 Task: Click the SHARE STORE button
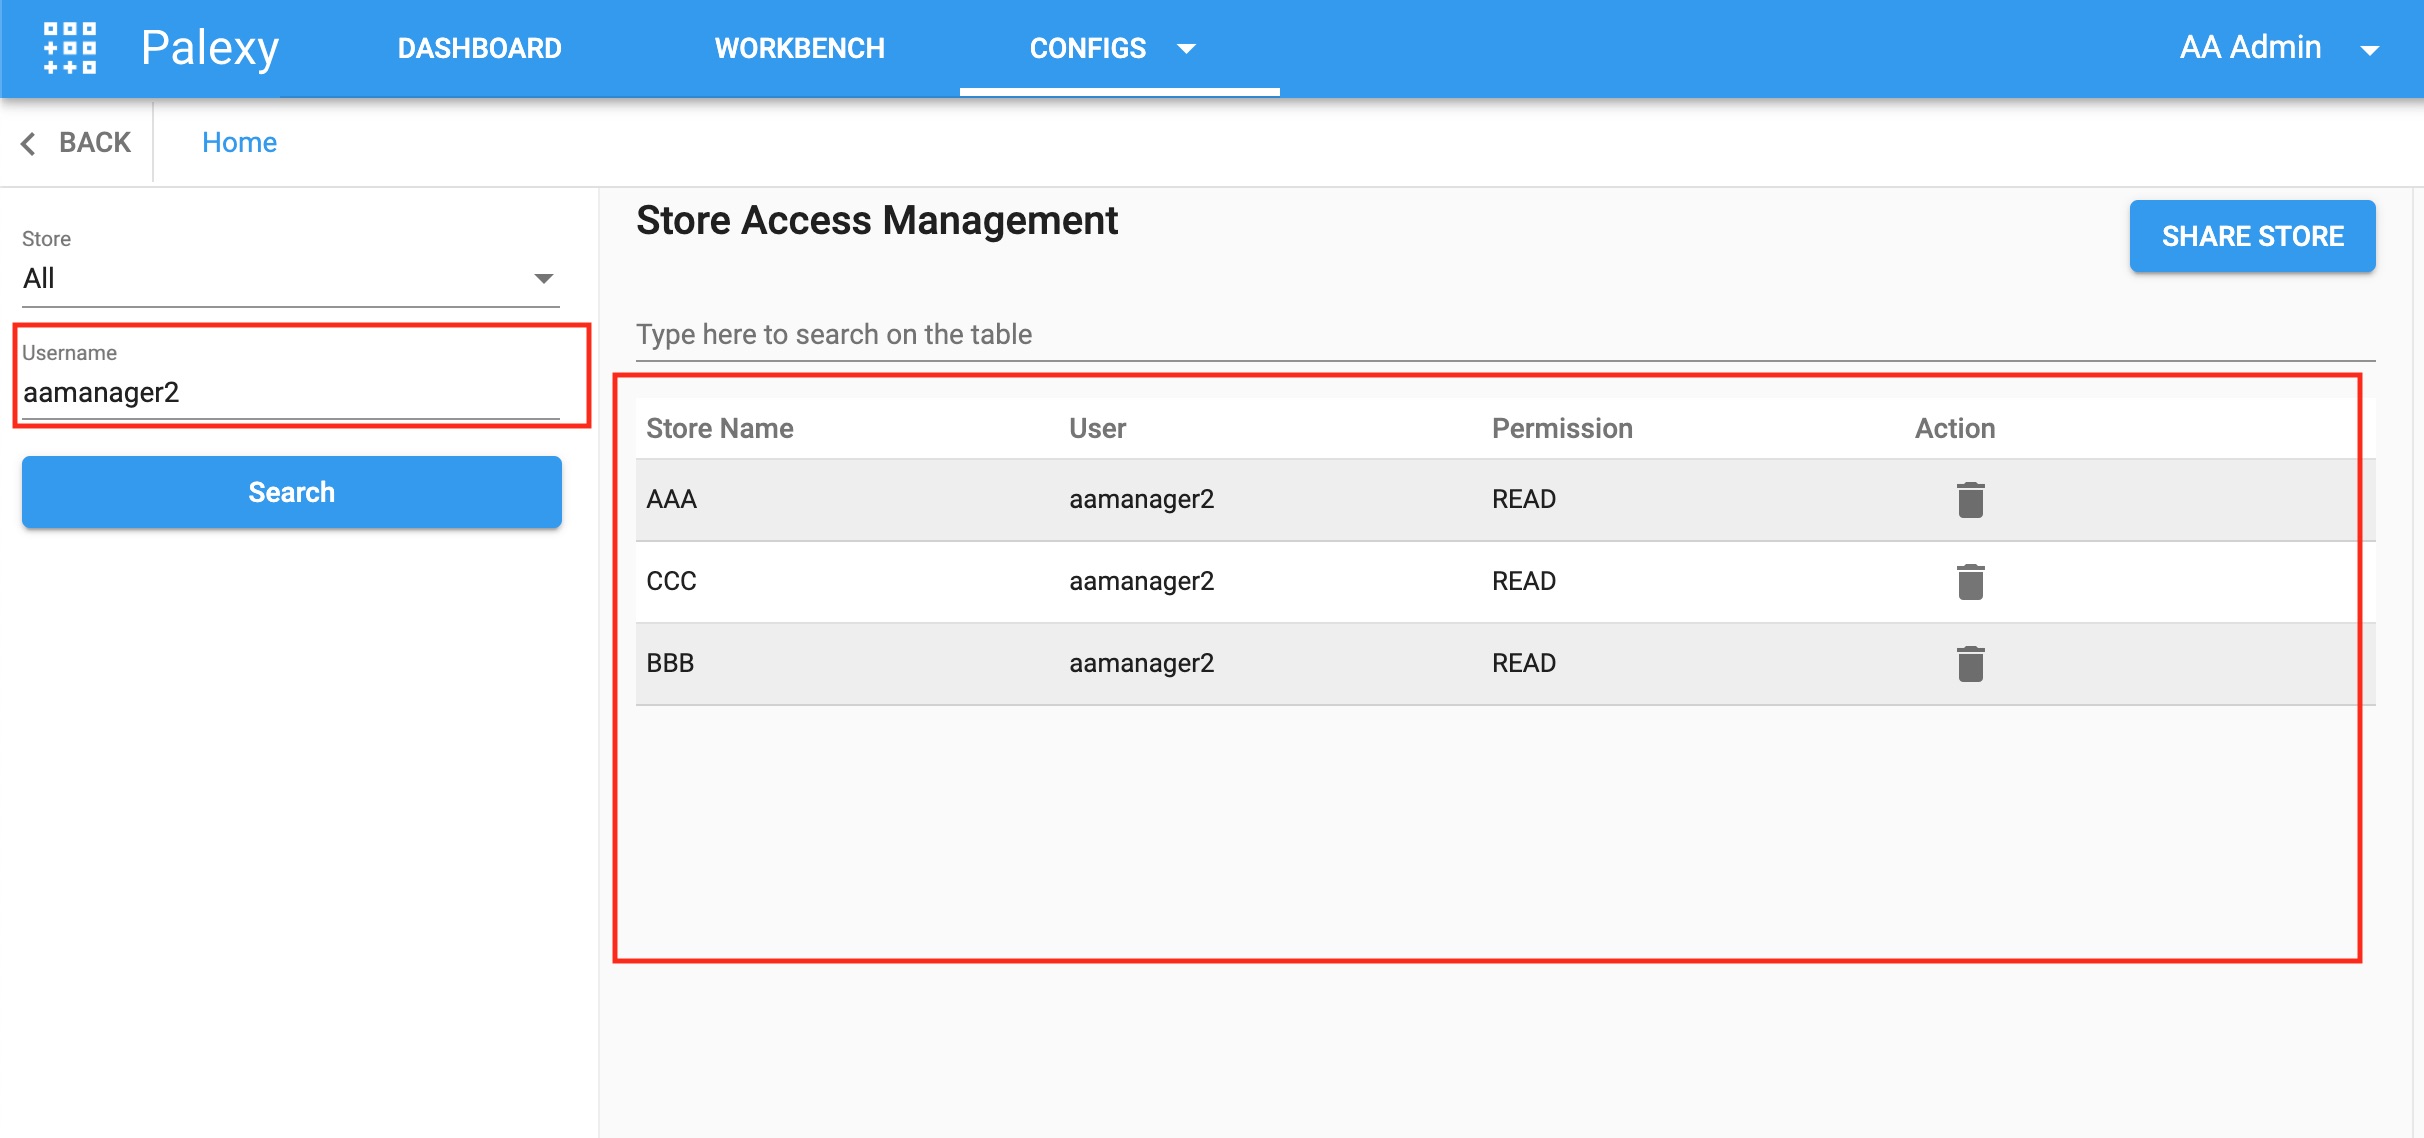pyautogui.click(x=2252, y=236)
